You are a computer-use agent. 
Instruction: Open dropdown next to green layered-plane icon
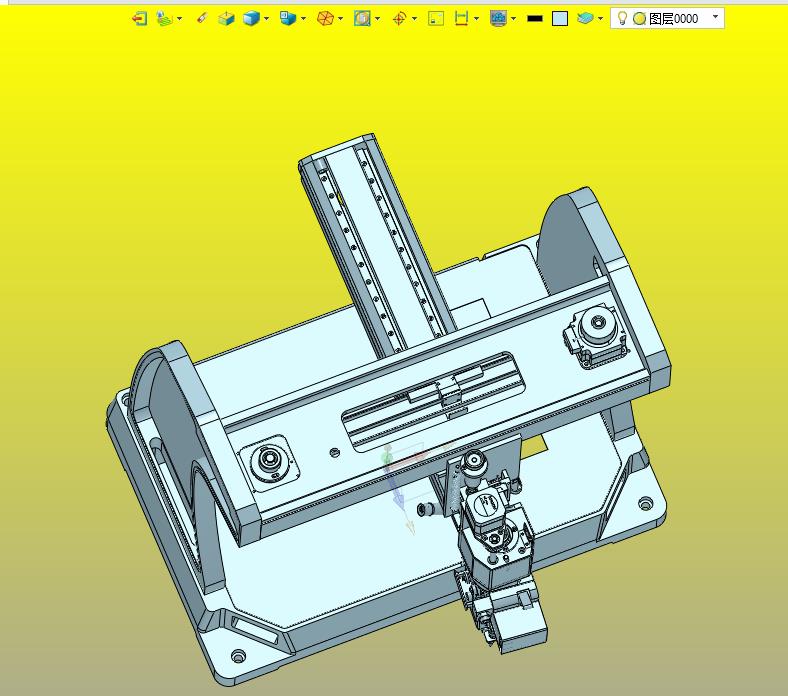click(x=179, y=19)
